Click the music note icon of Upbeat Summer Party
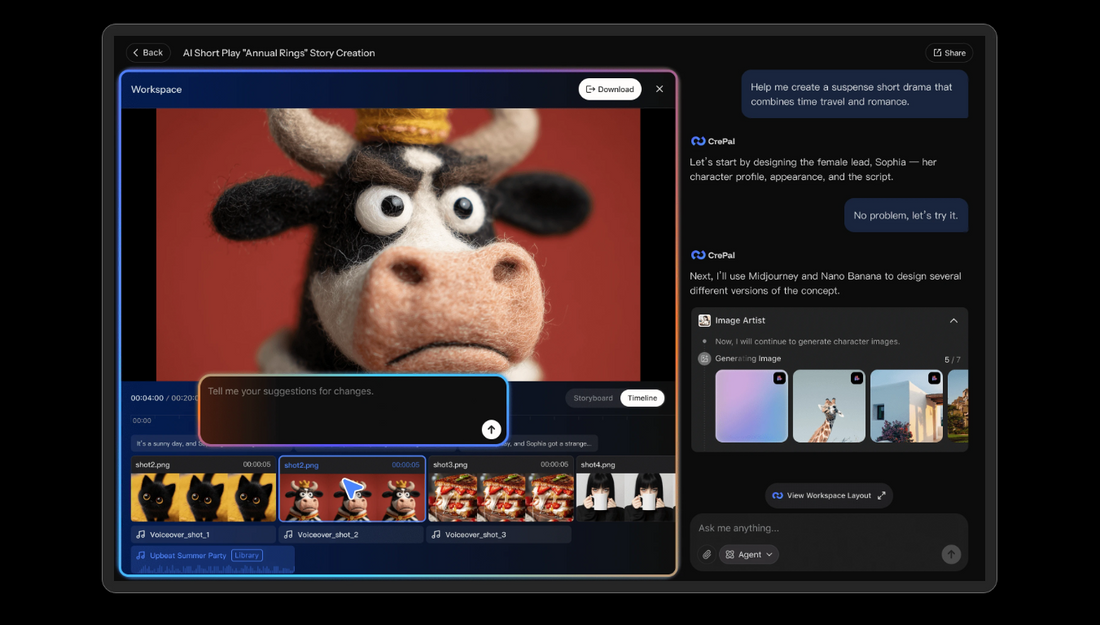The image size is (1100, 625). click(x=141, y=556)
